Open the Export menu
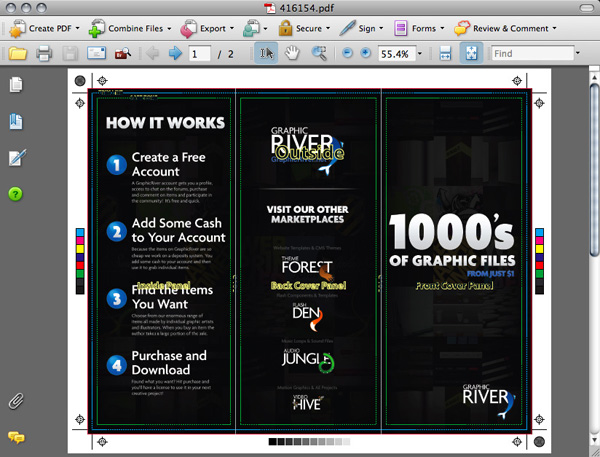The height and width of the screenshot is (457, 600). (207, 28)
